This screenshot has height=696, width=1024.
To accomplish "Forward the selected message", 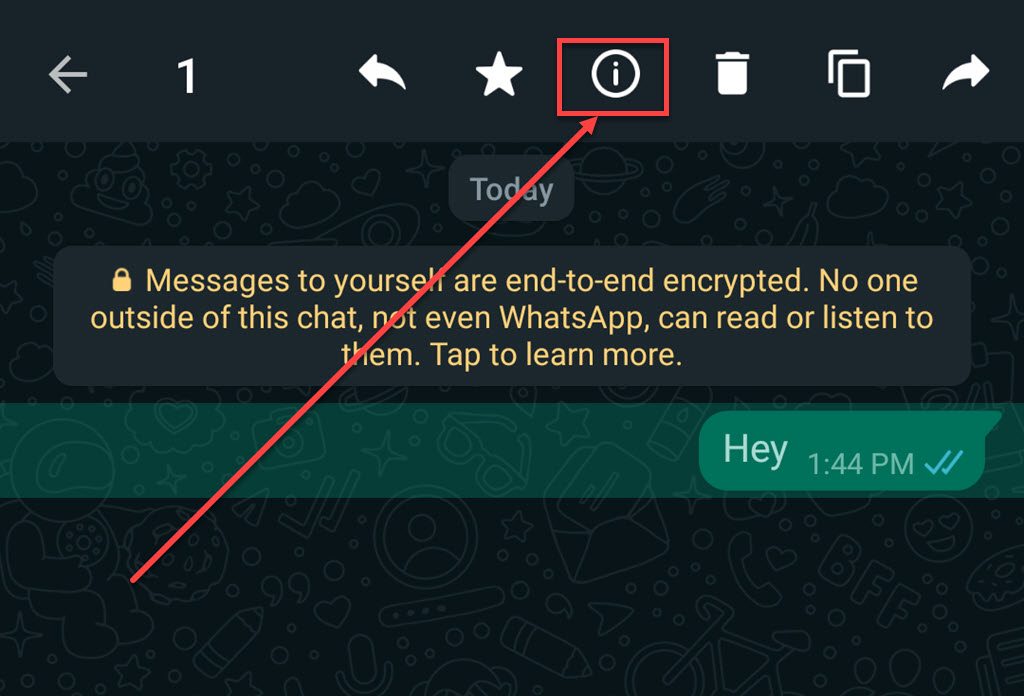I will tap(966, 72).
